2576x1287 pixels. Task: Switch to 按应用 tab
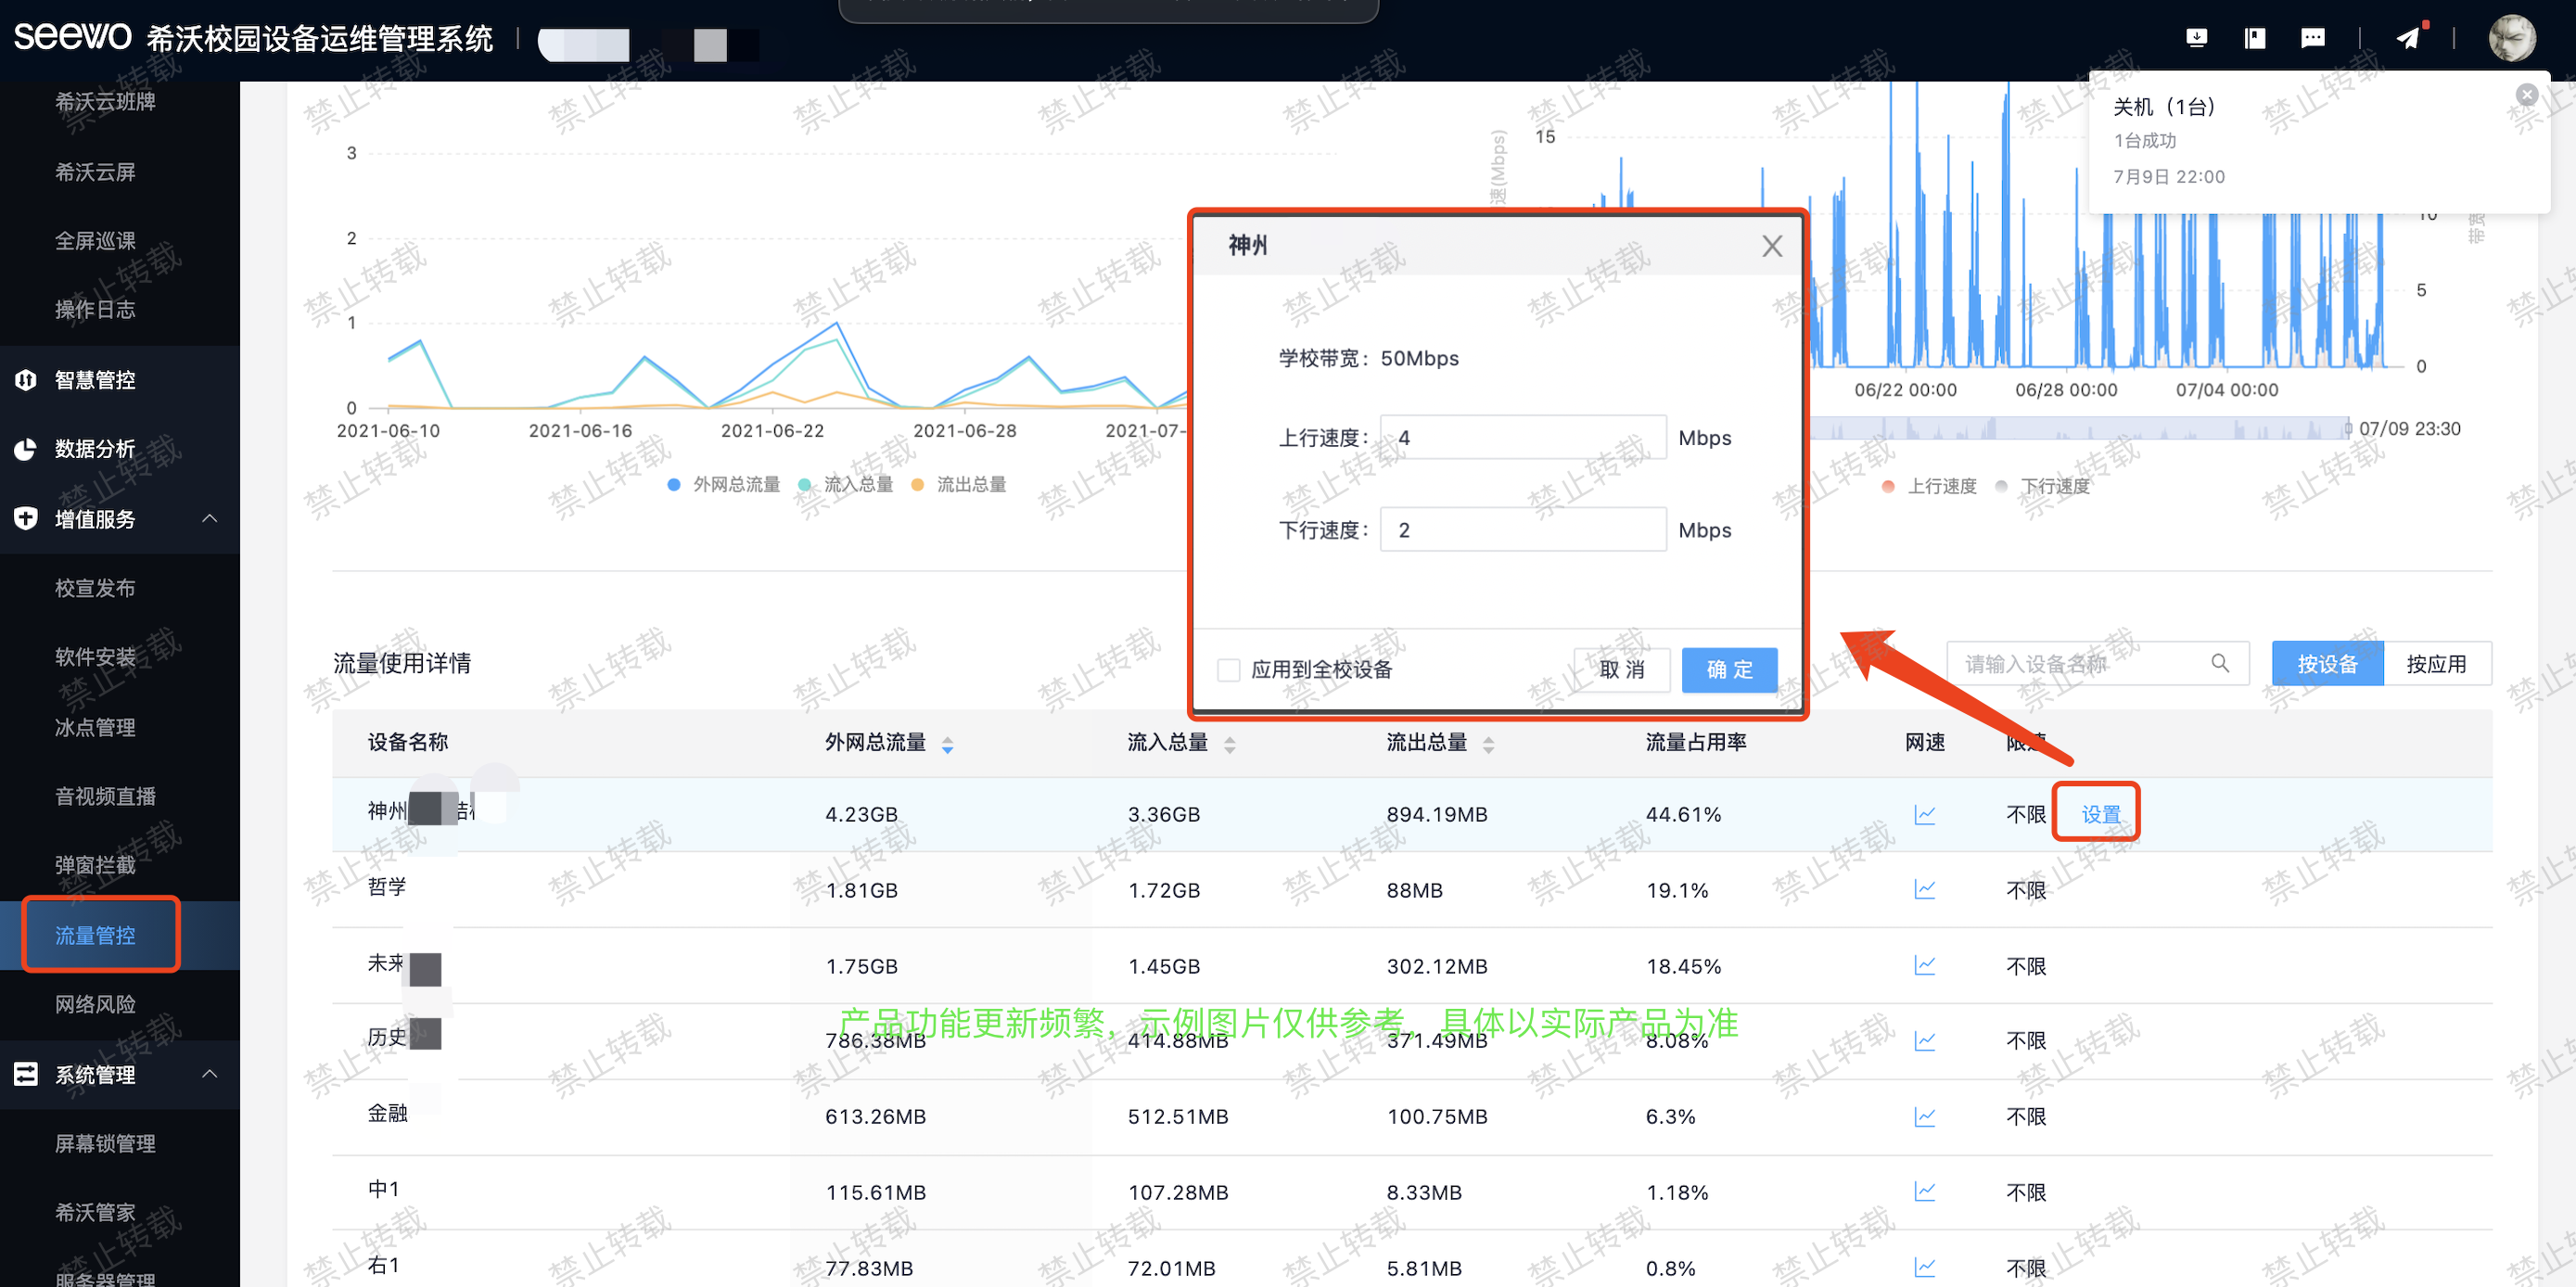[2436, 663]
